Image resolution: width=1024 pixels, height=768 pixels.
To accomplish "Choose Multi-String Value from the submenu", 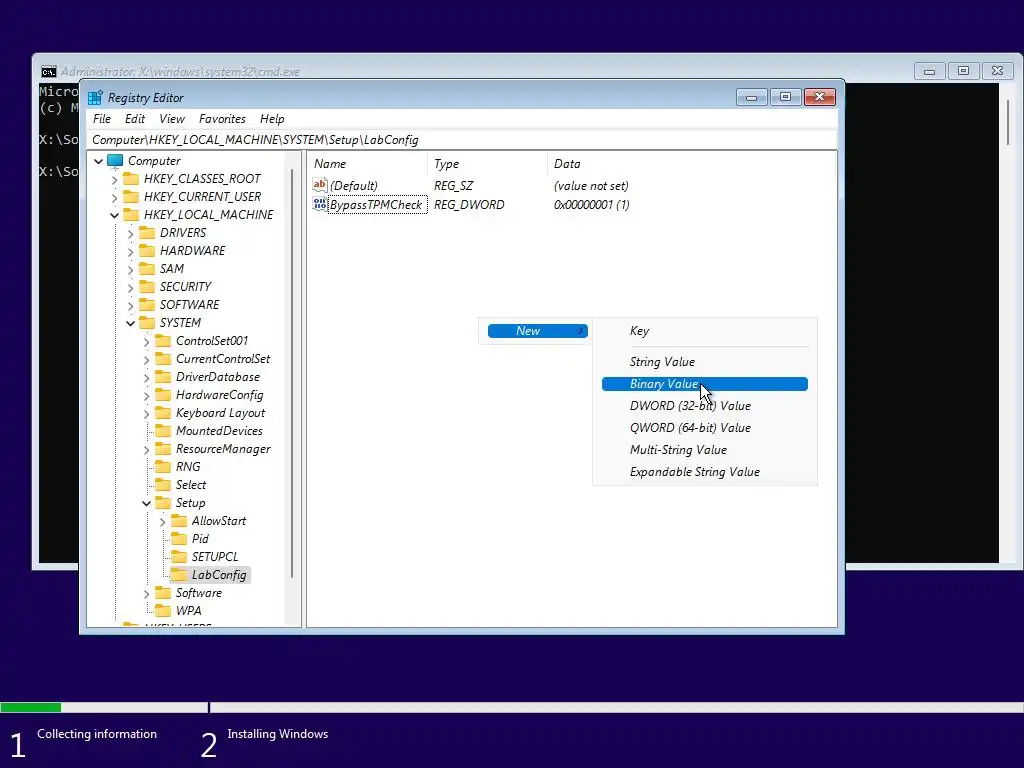I will click(705, 450).
